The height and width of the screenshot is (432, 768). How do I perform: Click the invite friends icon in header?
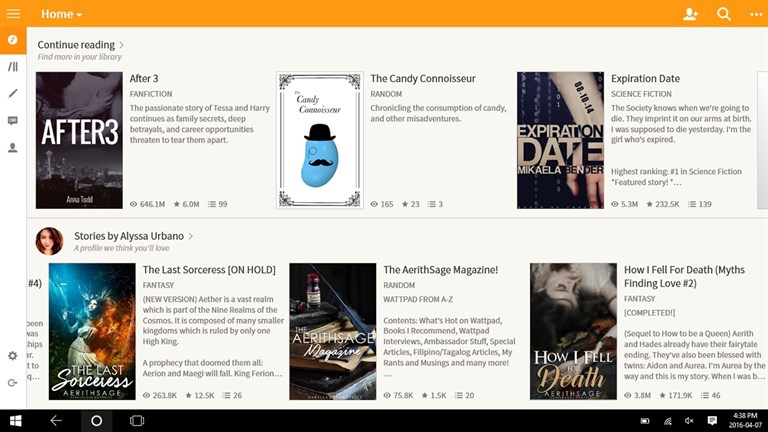pyautogui.click(x=690, y=14)
